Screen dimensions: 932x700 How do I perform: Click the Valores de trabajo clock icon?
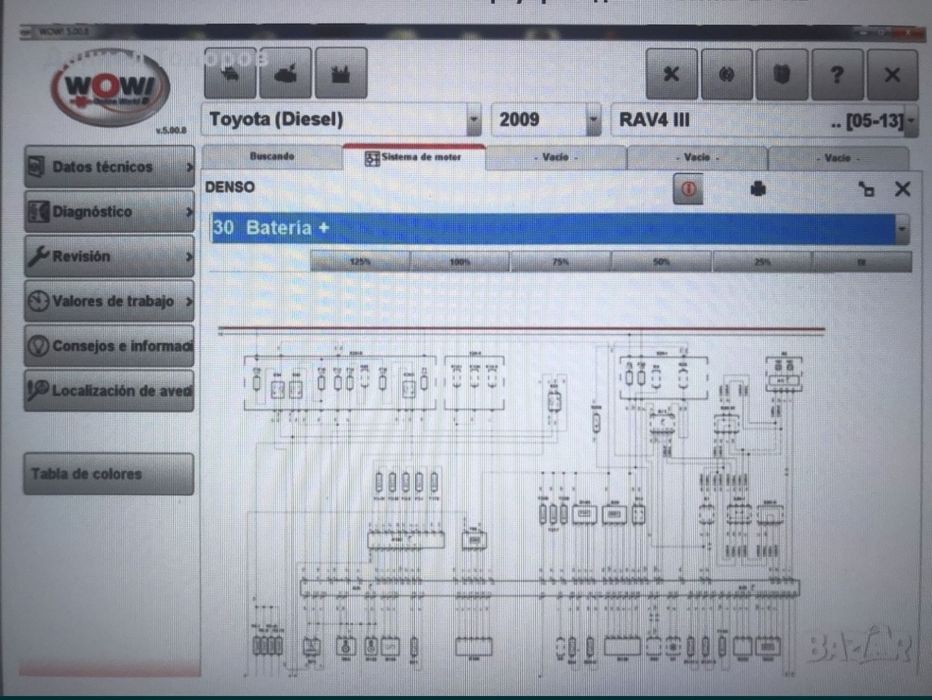(x=39, y=301)
